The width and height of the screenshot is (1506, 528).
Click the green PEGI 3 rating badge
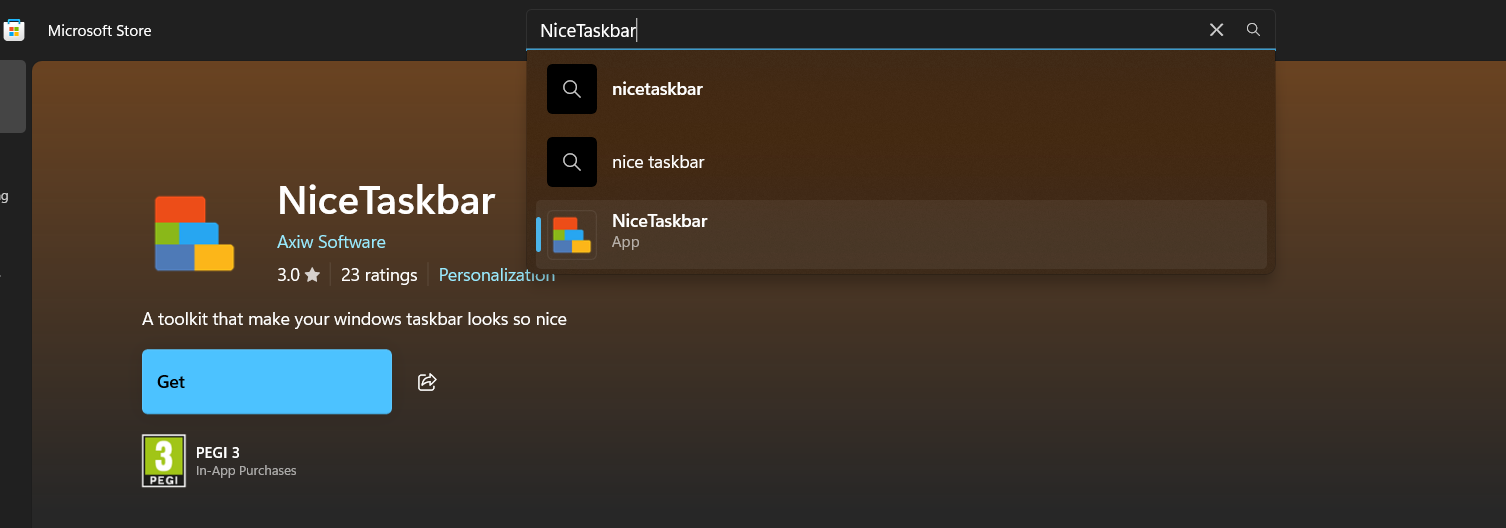pos(163,461)
